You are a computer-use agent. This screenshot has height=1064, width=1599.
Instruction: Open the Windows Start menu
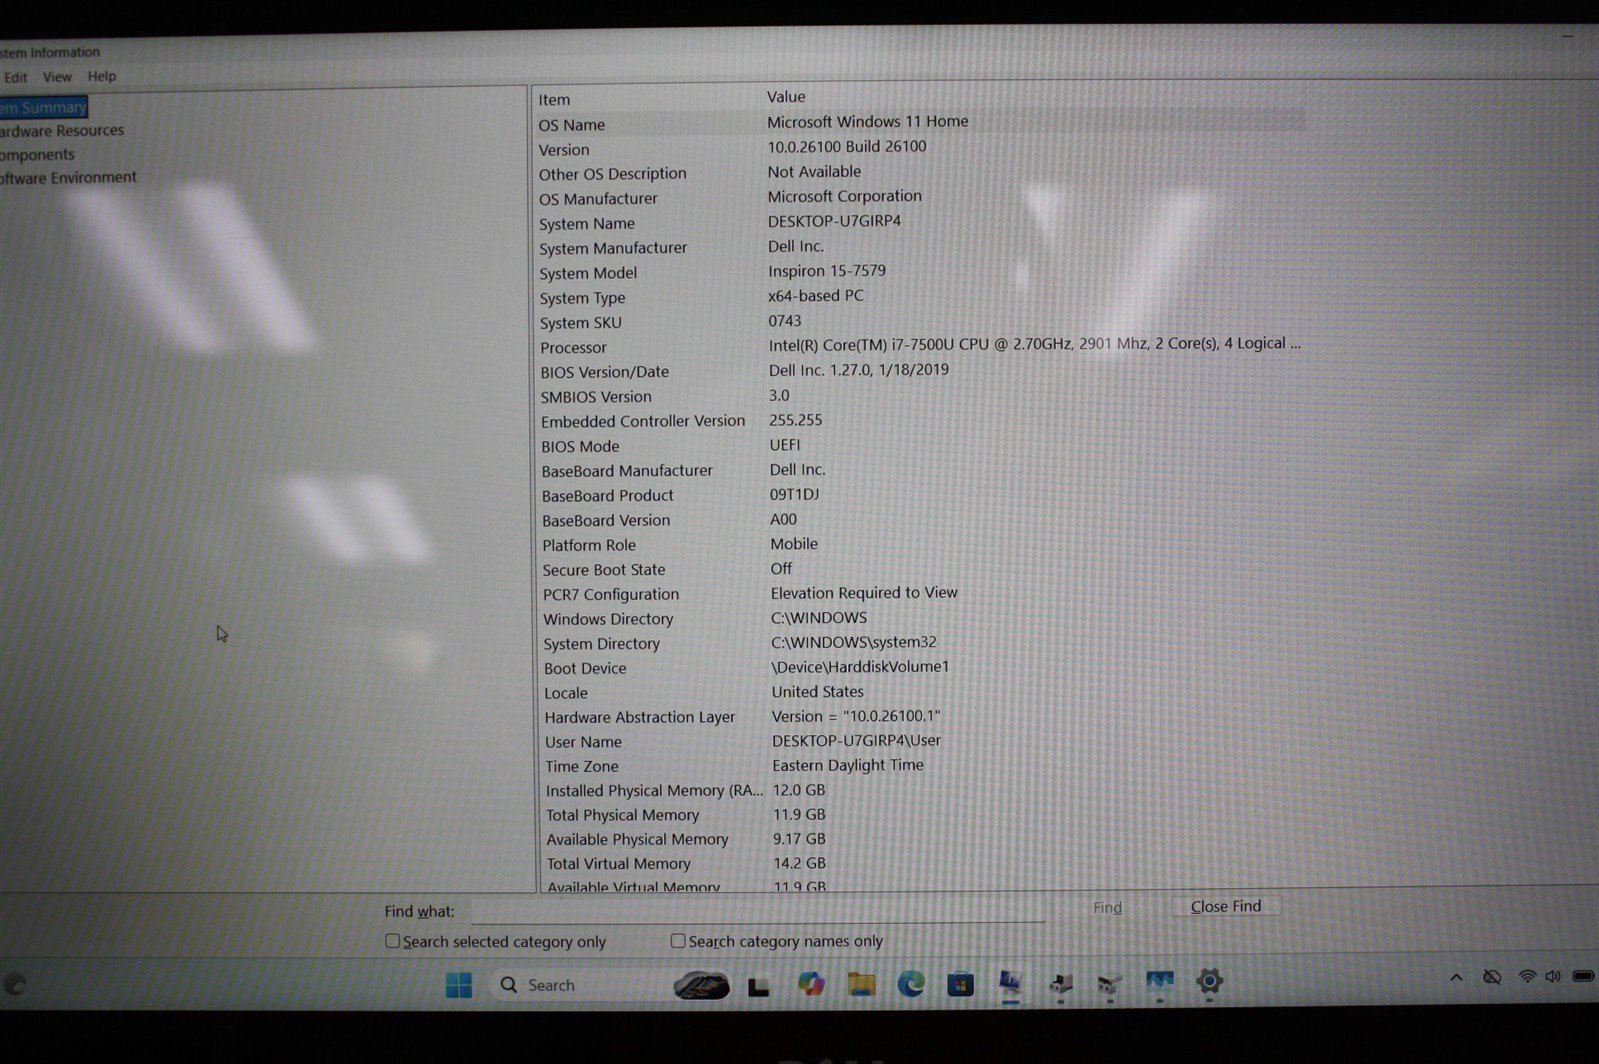pyautogui.click(x=459, y=985)
